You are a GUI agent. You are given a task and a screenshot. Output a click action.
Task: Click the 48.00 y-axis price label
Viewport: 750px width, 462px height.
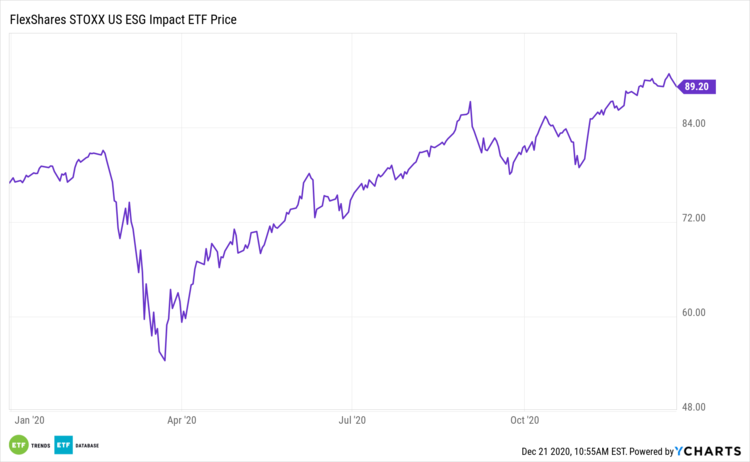tap(694, 407)
